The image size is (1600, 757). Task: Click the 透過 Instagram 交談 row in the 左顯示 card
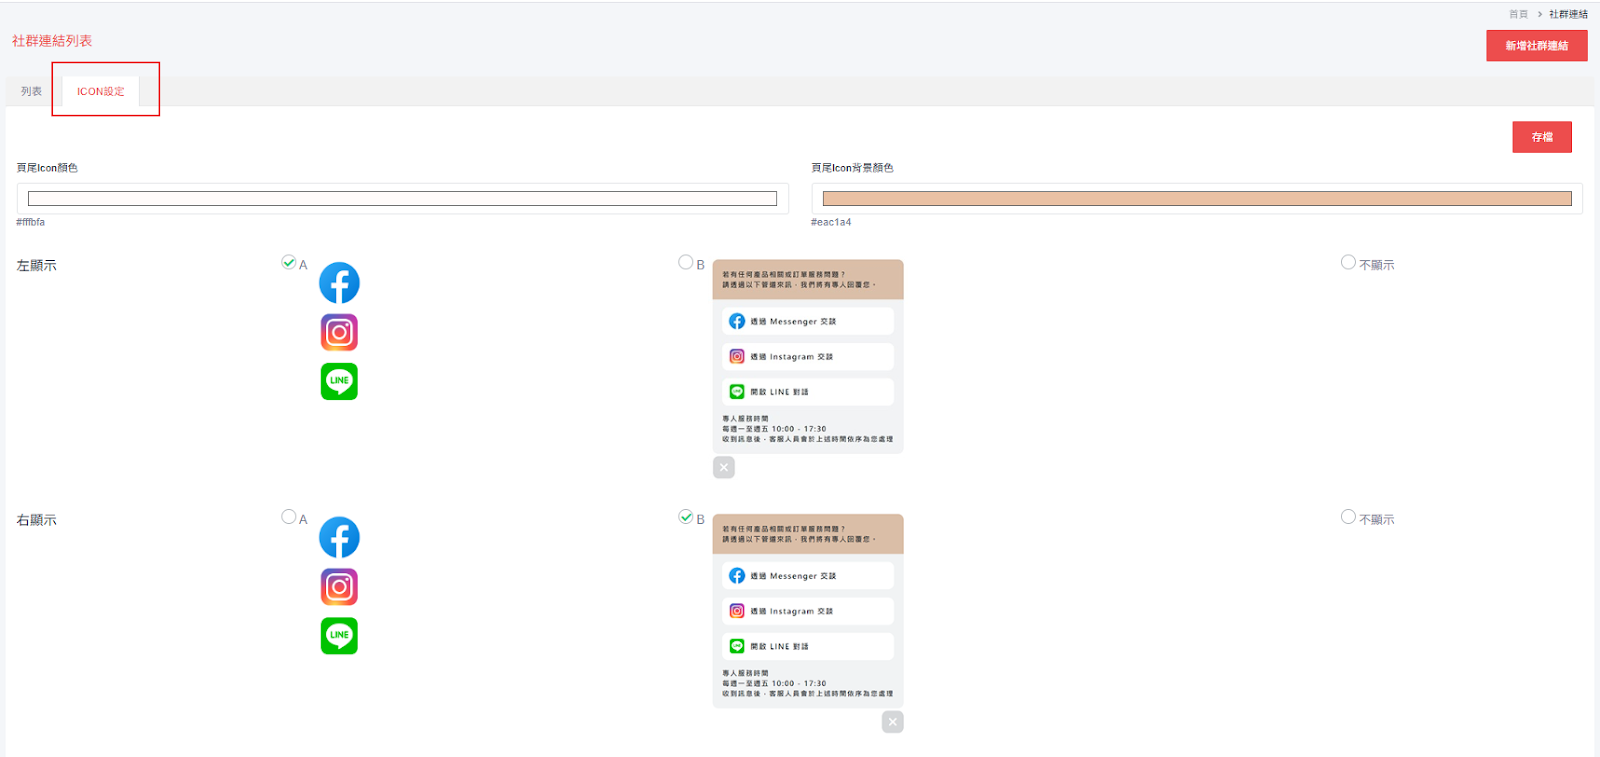(808, 356)
